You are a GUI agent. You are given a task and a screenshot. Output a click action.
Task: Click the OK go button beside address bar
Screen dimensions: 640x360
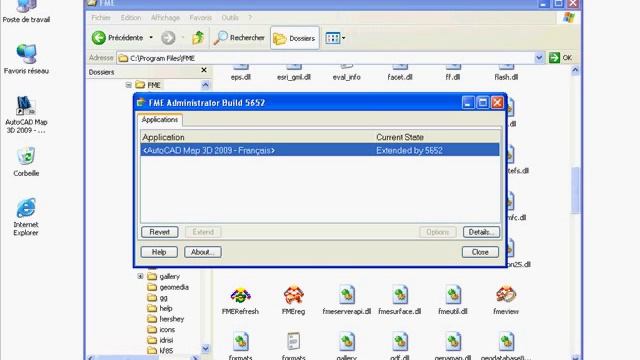tap(560, 58)
